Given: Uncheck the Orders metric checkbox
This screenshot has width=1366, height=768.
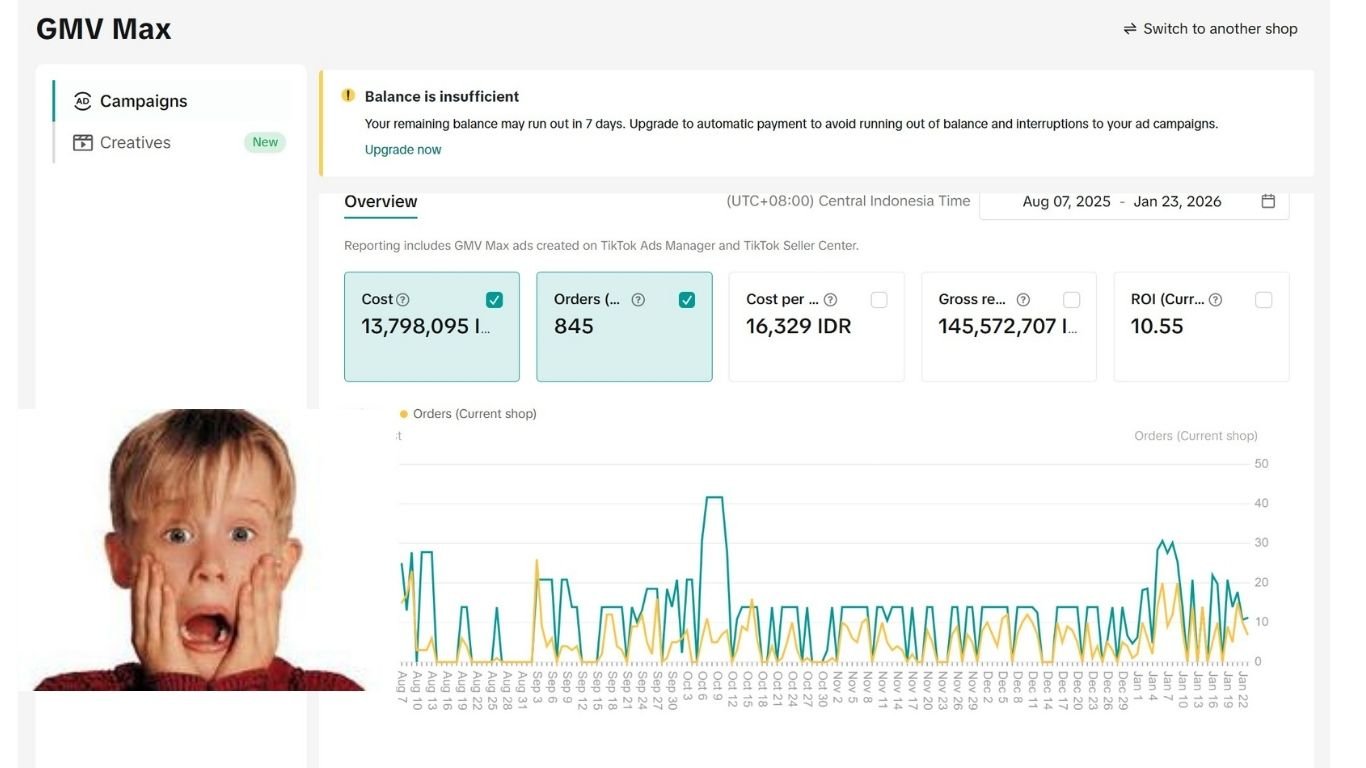Looking at the screenshot, I should point(687,300).
